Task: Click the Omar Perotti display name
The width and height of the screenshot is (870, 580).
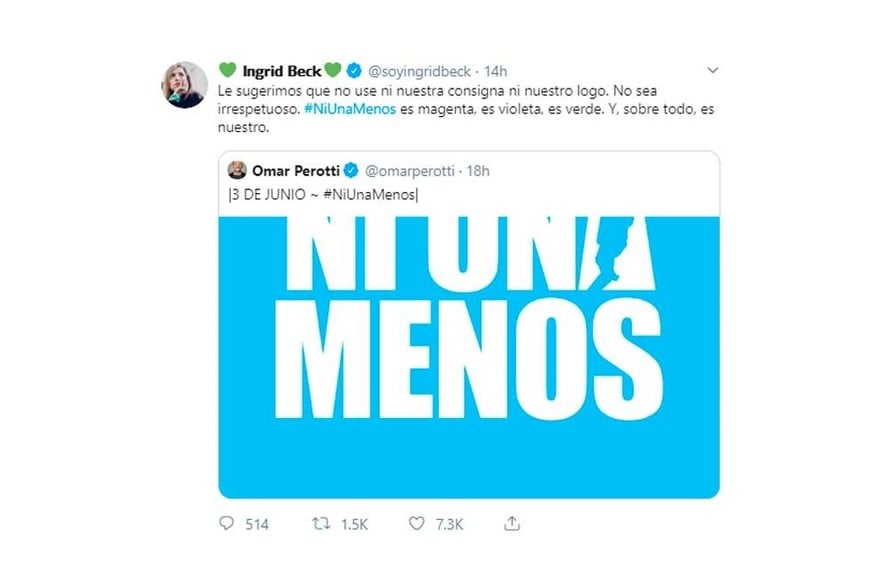Action: 296,170
